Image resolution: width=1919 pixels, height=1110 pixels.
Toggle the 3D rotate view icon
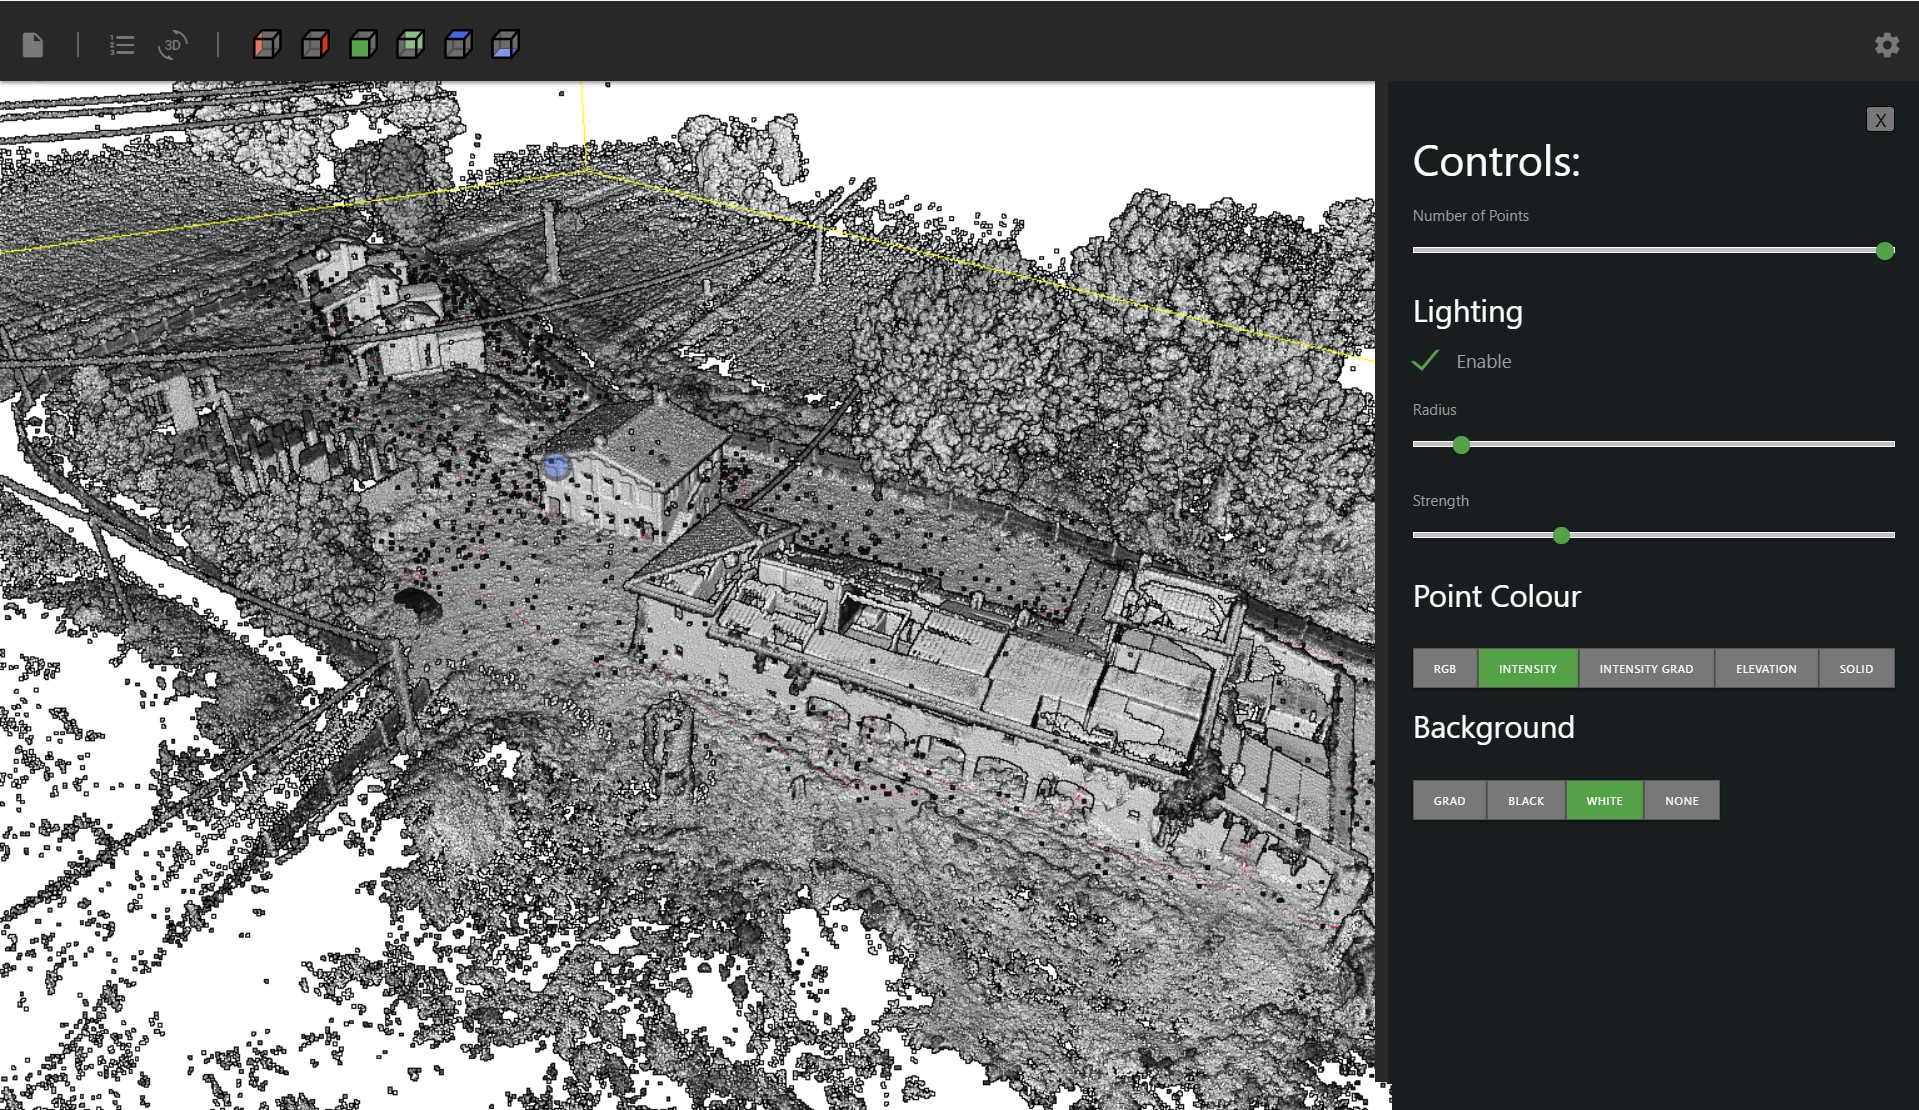[172, 45]
